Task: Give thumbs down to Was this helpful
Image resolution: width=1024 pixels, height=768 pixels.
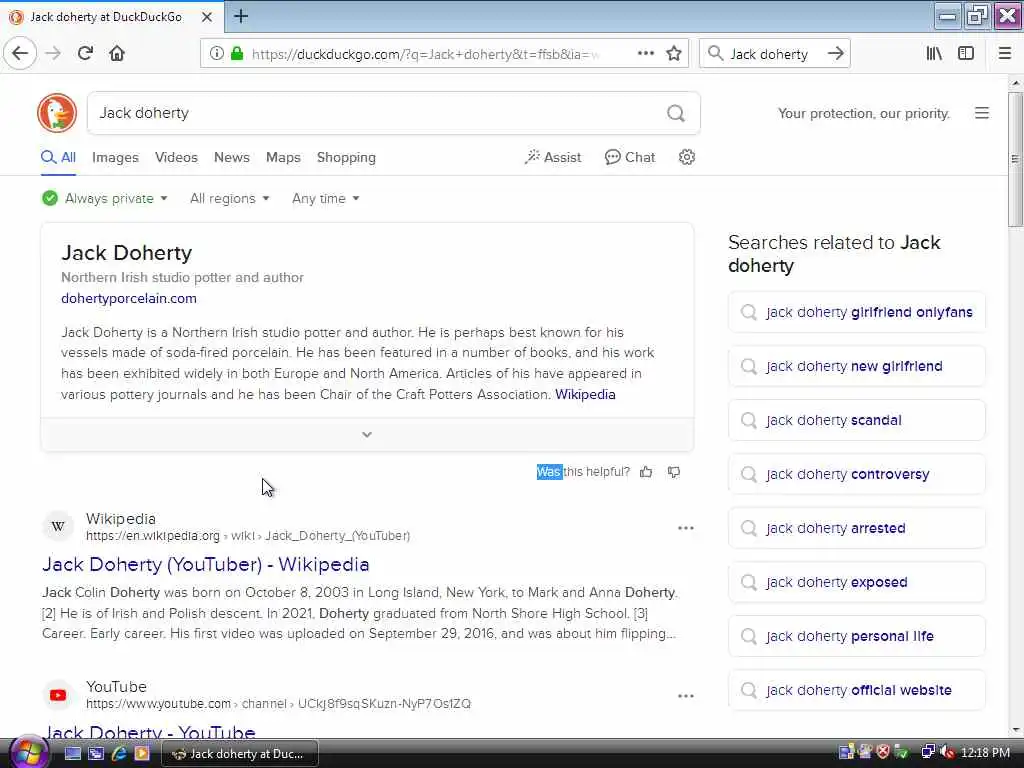Action: [x=674, y=472]
